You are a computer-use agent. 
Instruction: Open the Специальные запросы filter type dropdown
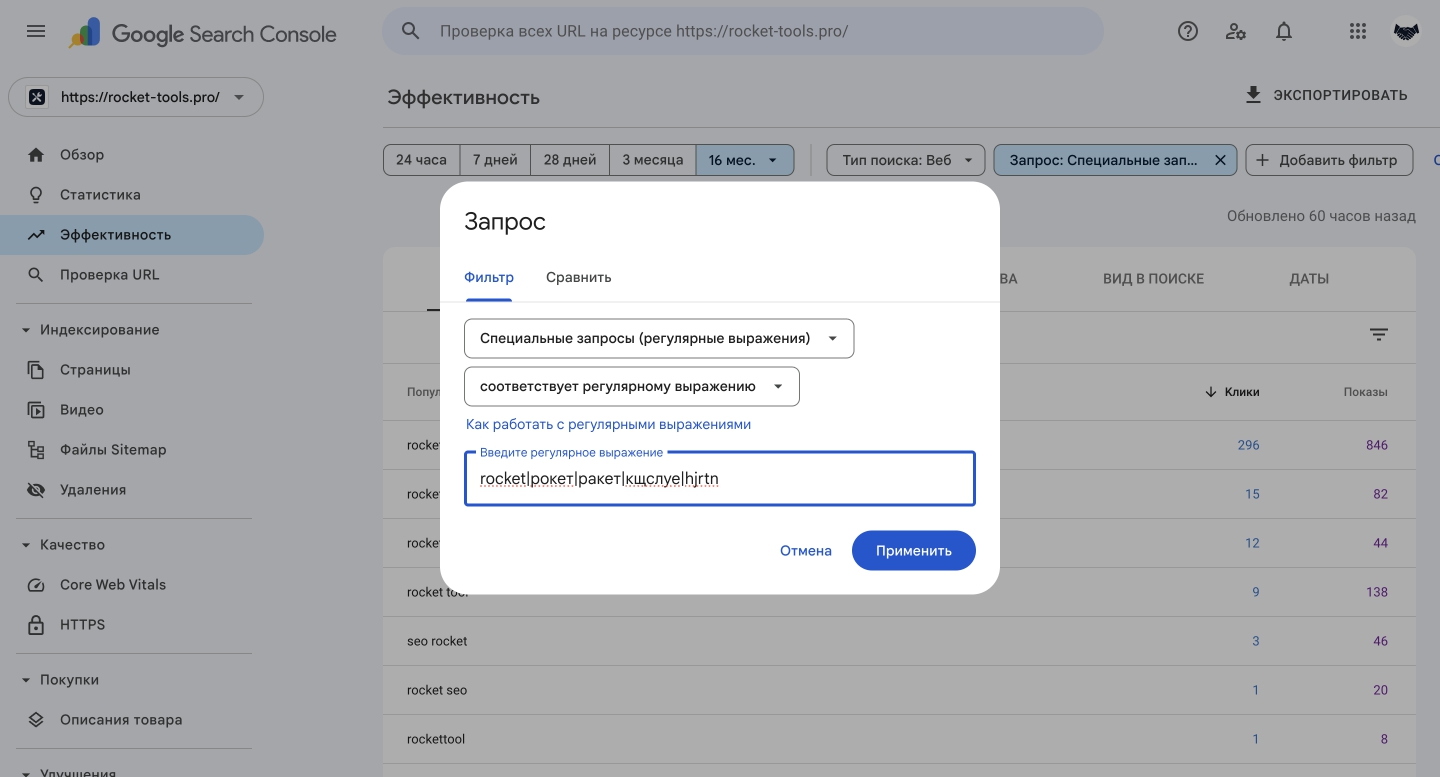click(659, 338)
